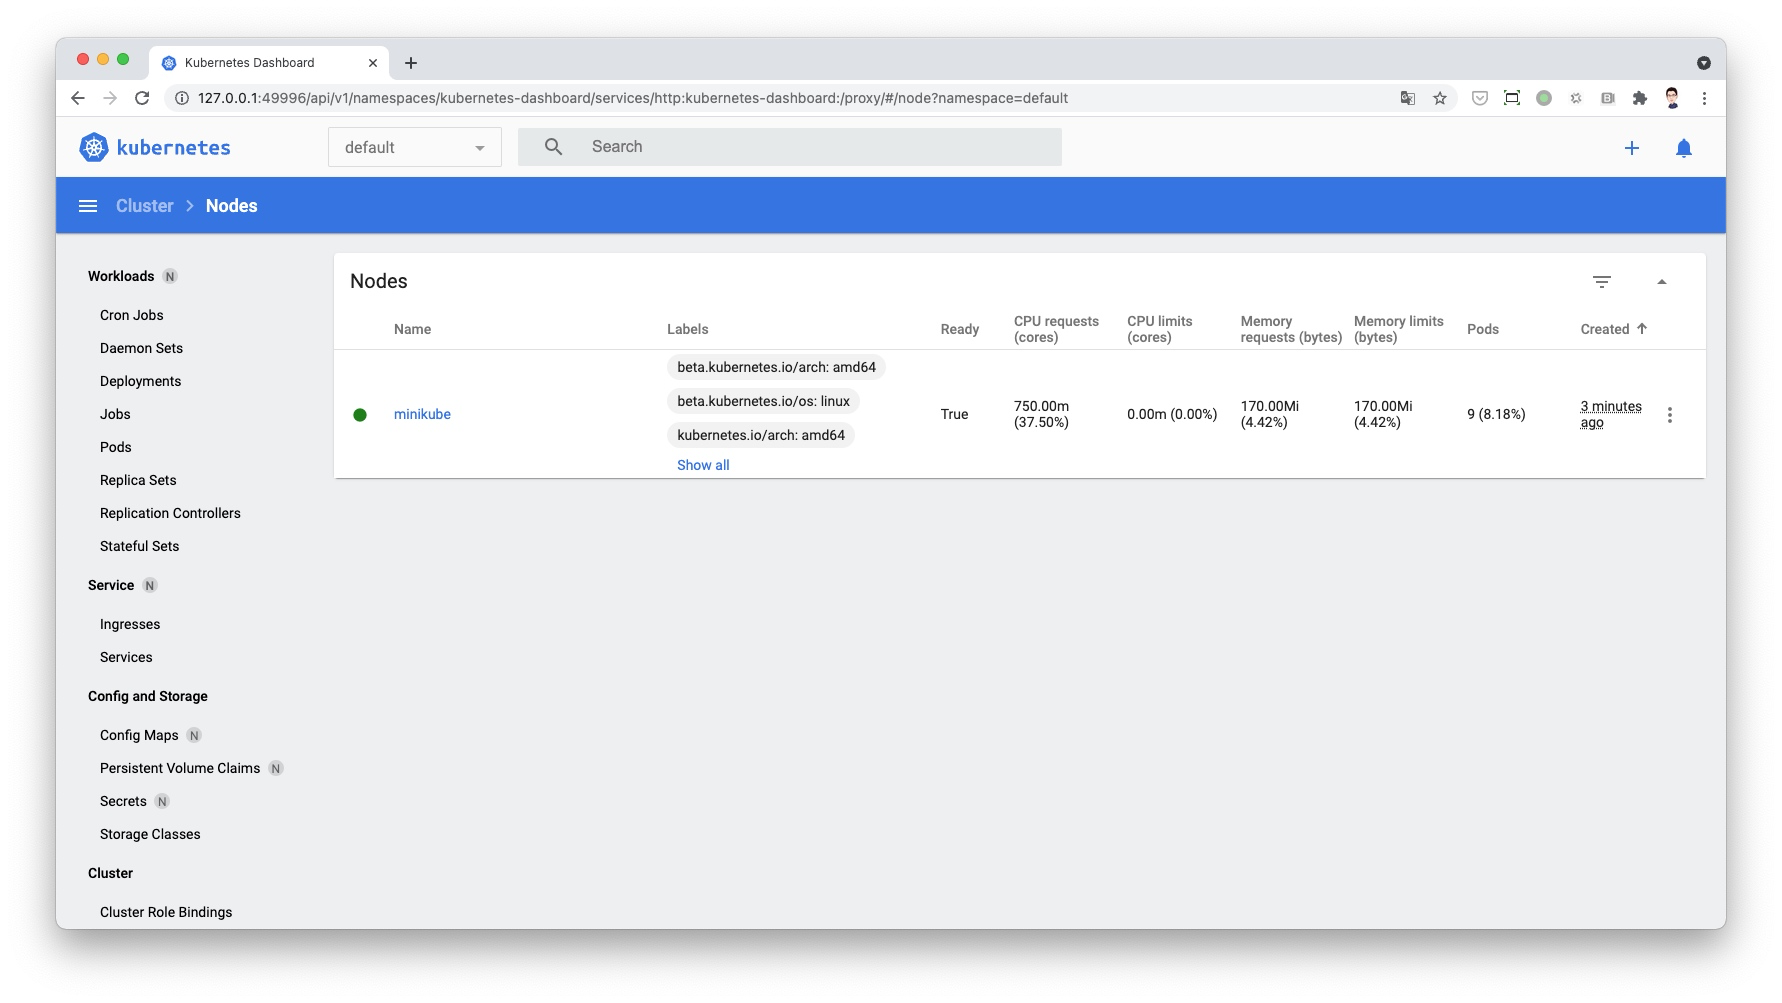
Task: Open Services in sidebar
Action: pyautogui.click(x=126, y=657)
